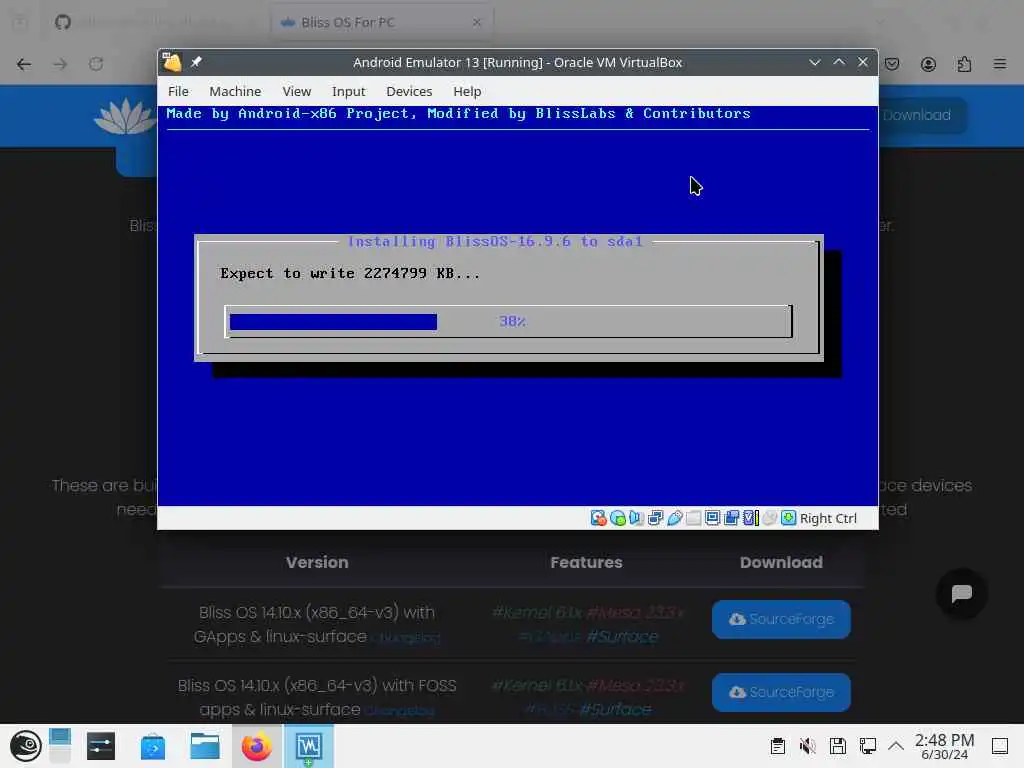Click hard disk activity icon in VirtualBox status bar

[598, 518]
